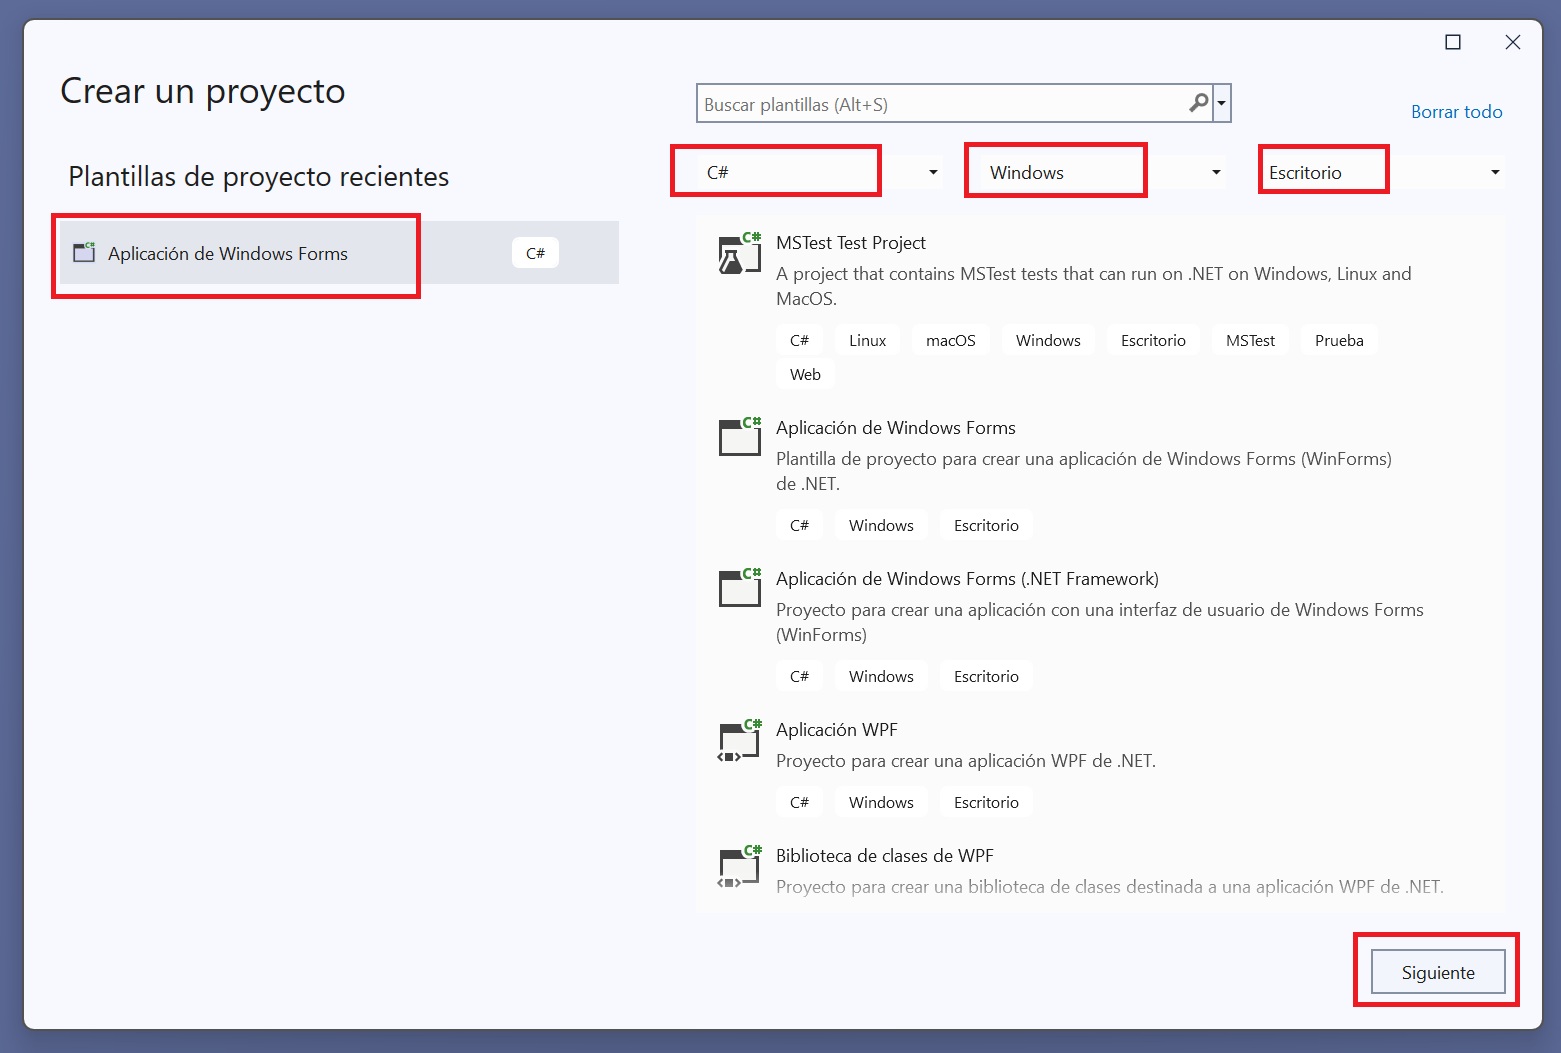Select the MSTest Test Project template
Image resolution: width=1561 pixels, height=1053 pixels.
850,243
